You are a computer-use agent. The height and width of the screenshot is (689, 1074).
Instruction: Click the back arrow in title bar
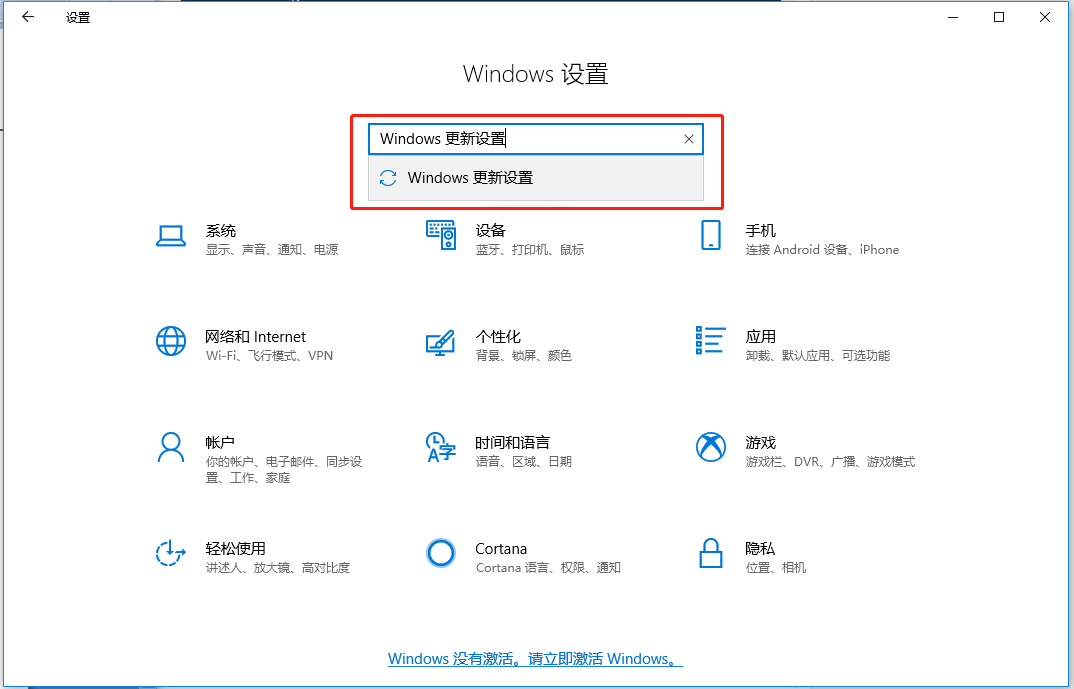tap(28, 17)
